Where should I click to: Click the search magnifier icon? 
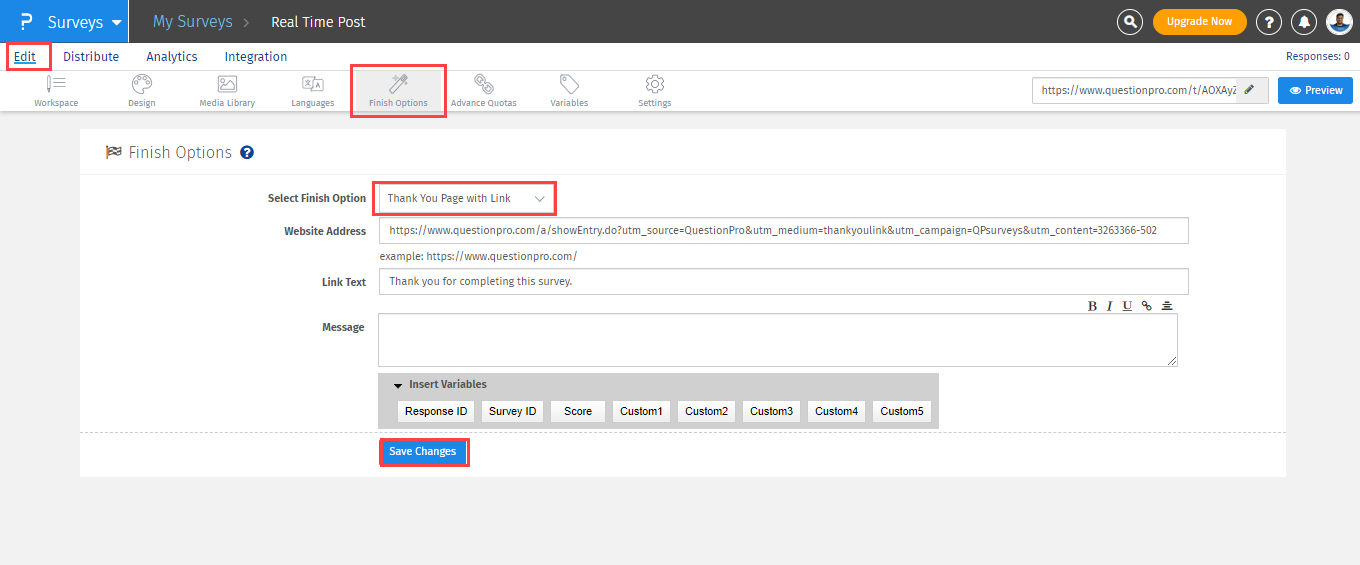coord(1130,21)
